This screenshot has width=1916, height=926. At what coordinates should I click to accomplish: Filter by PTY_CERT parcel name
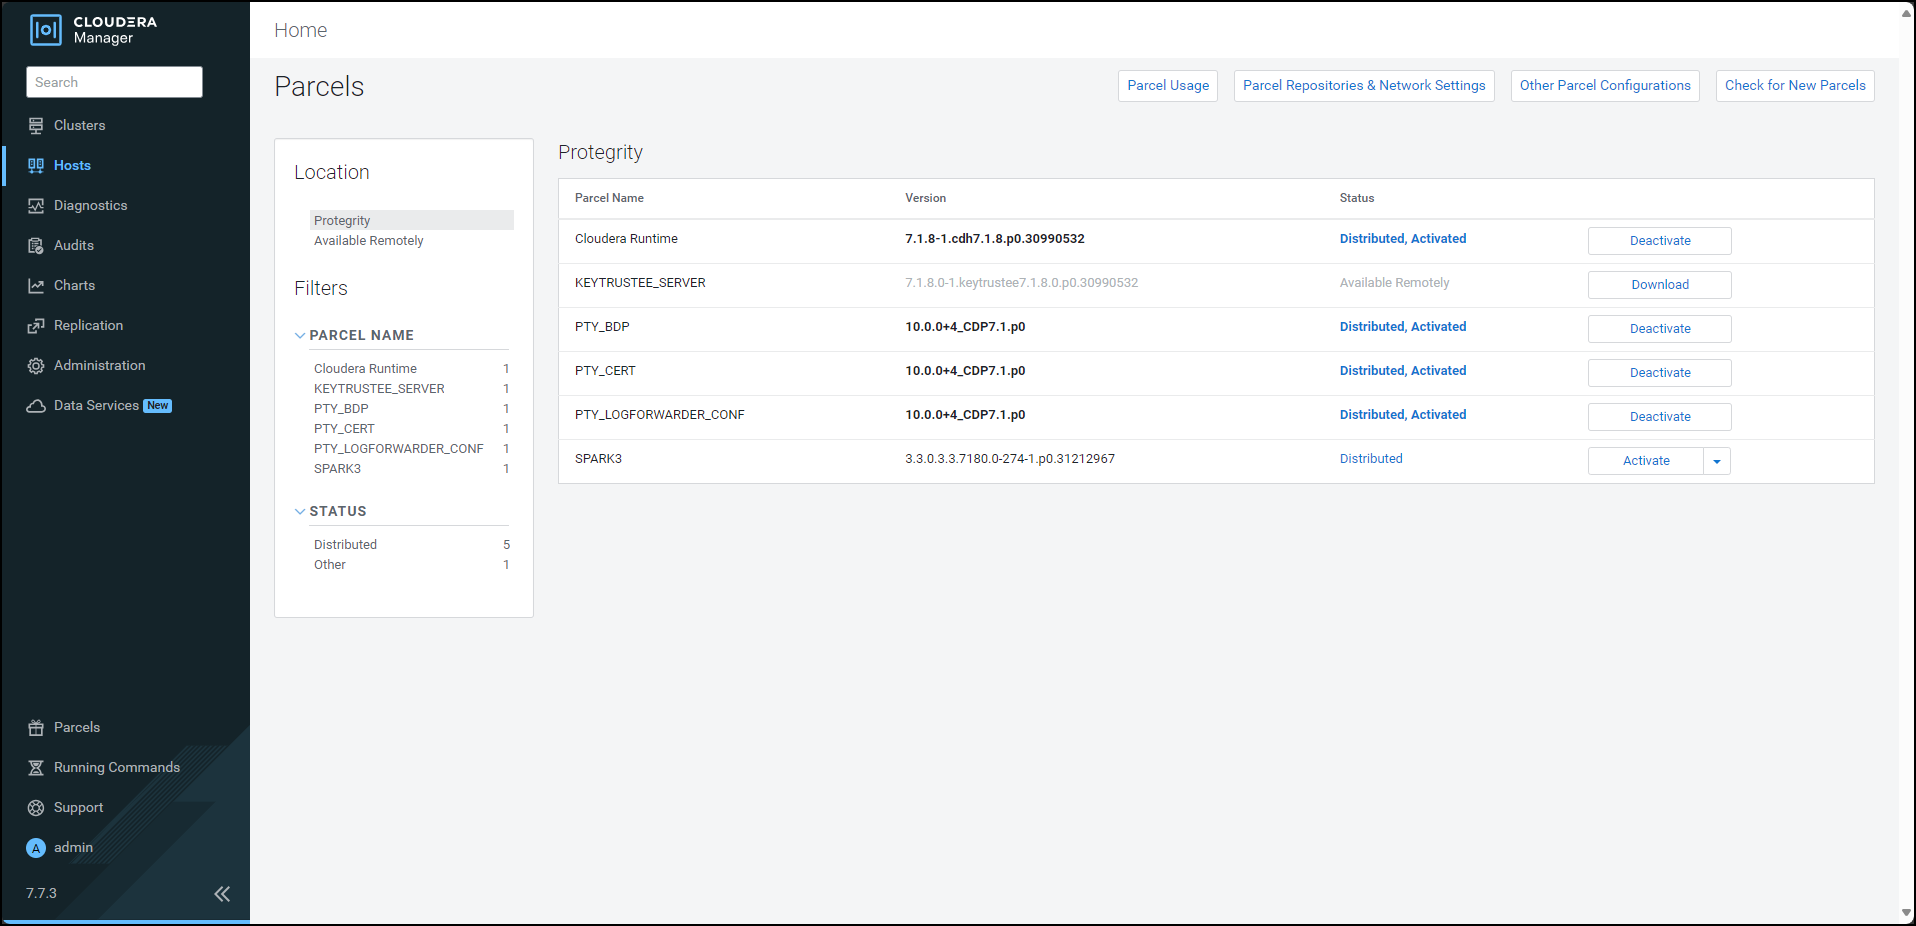pos(344,429)
